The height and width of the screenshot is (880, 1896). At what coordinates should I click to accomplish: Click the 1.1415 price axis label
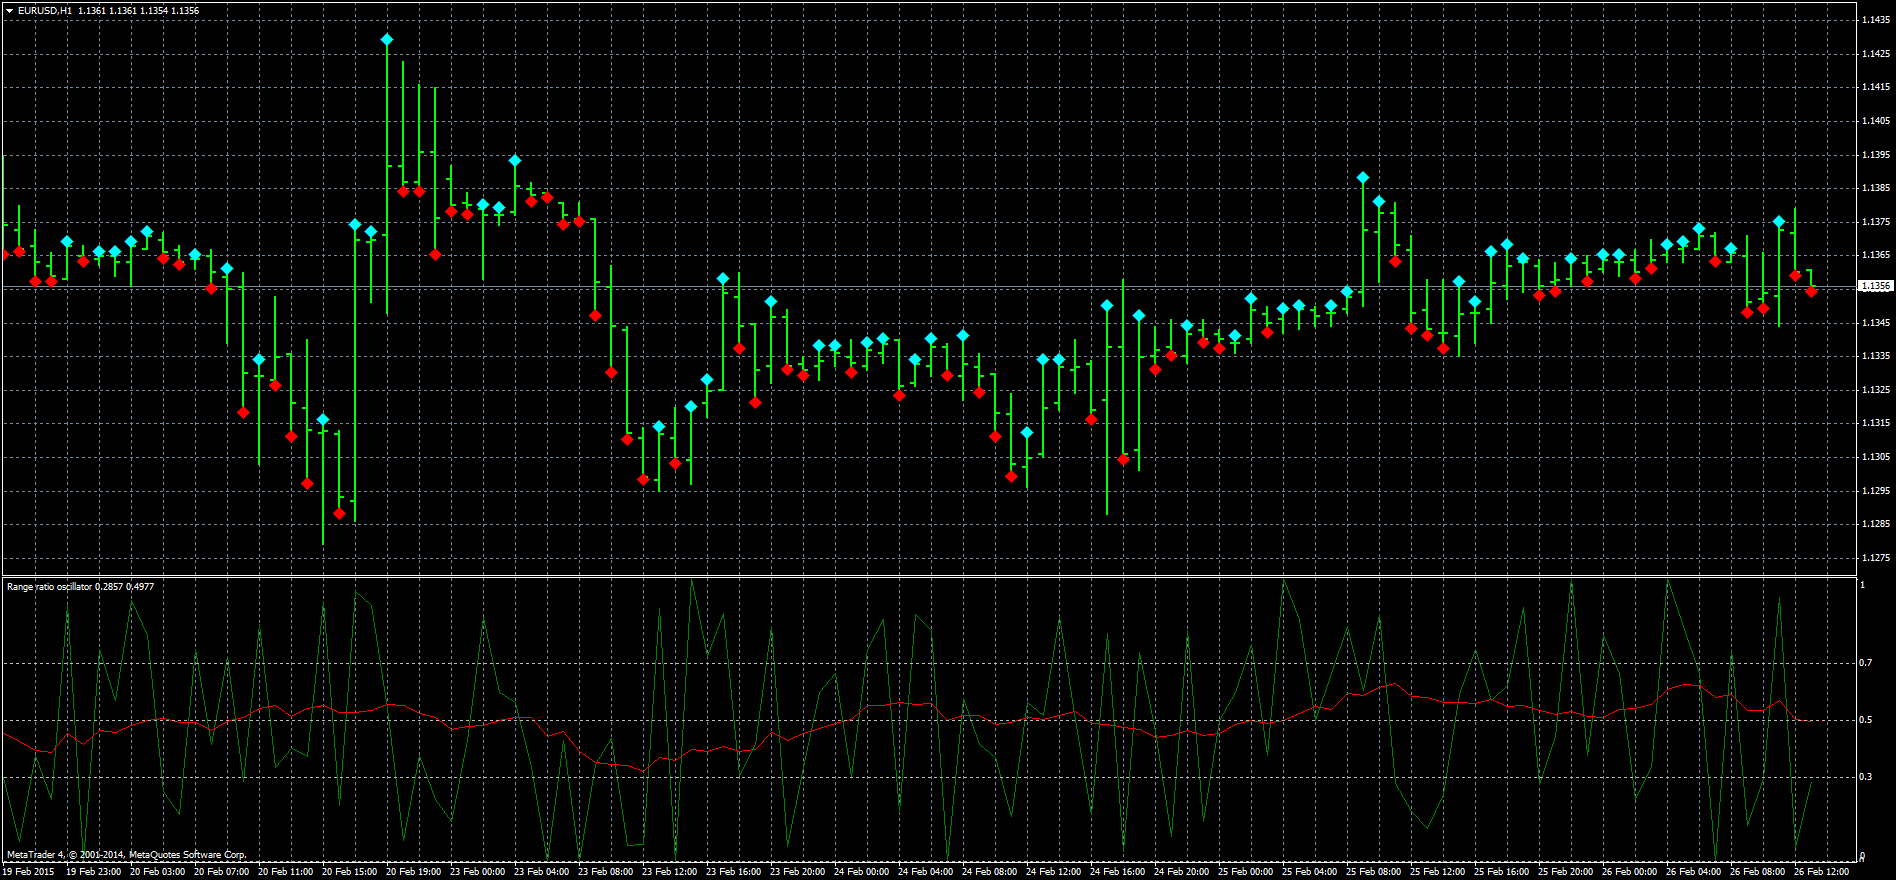pos(1875,87)
